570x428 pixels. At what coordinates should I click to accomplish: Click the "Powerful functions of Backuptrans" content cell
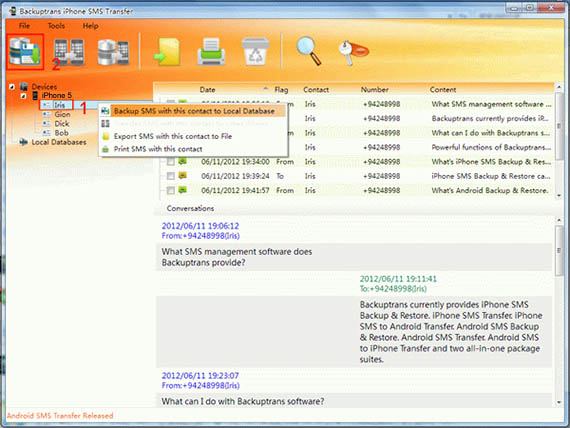coord(491,147)
